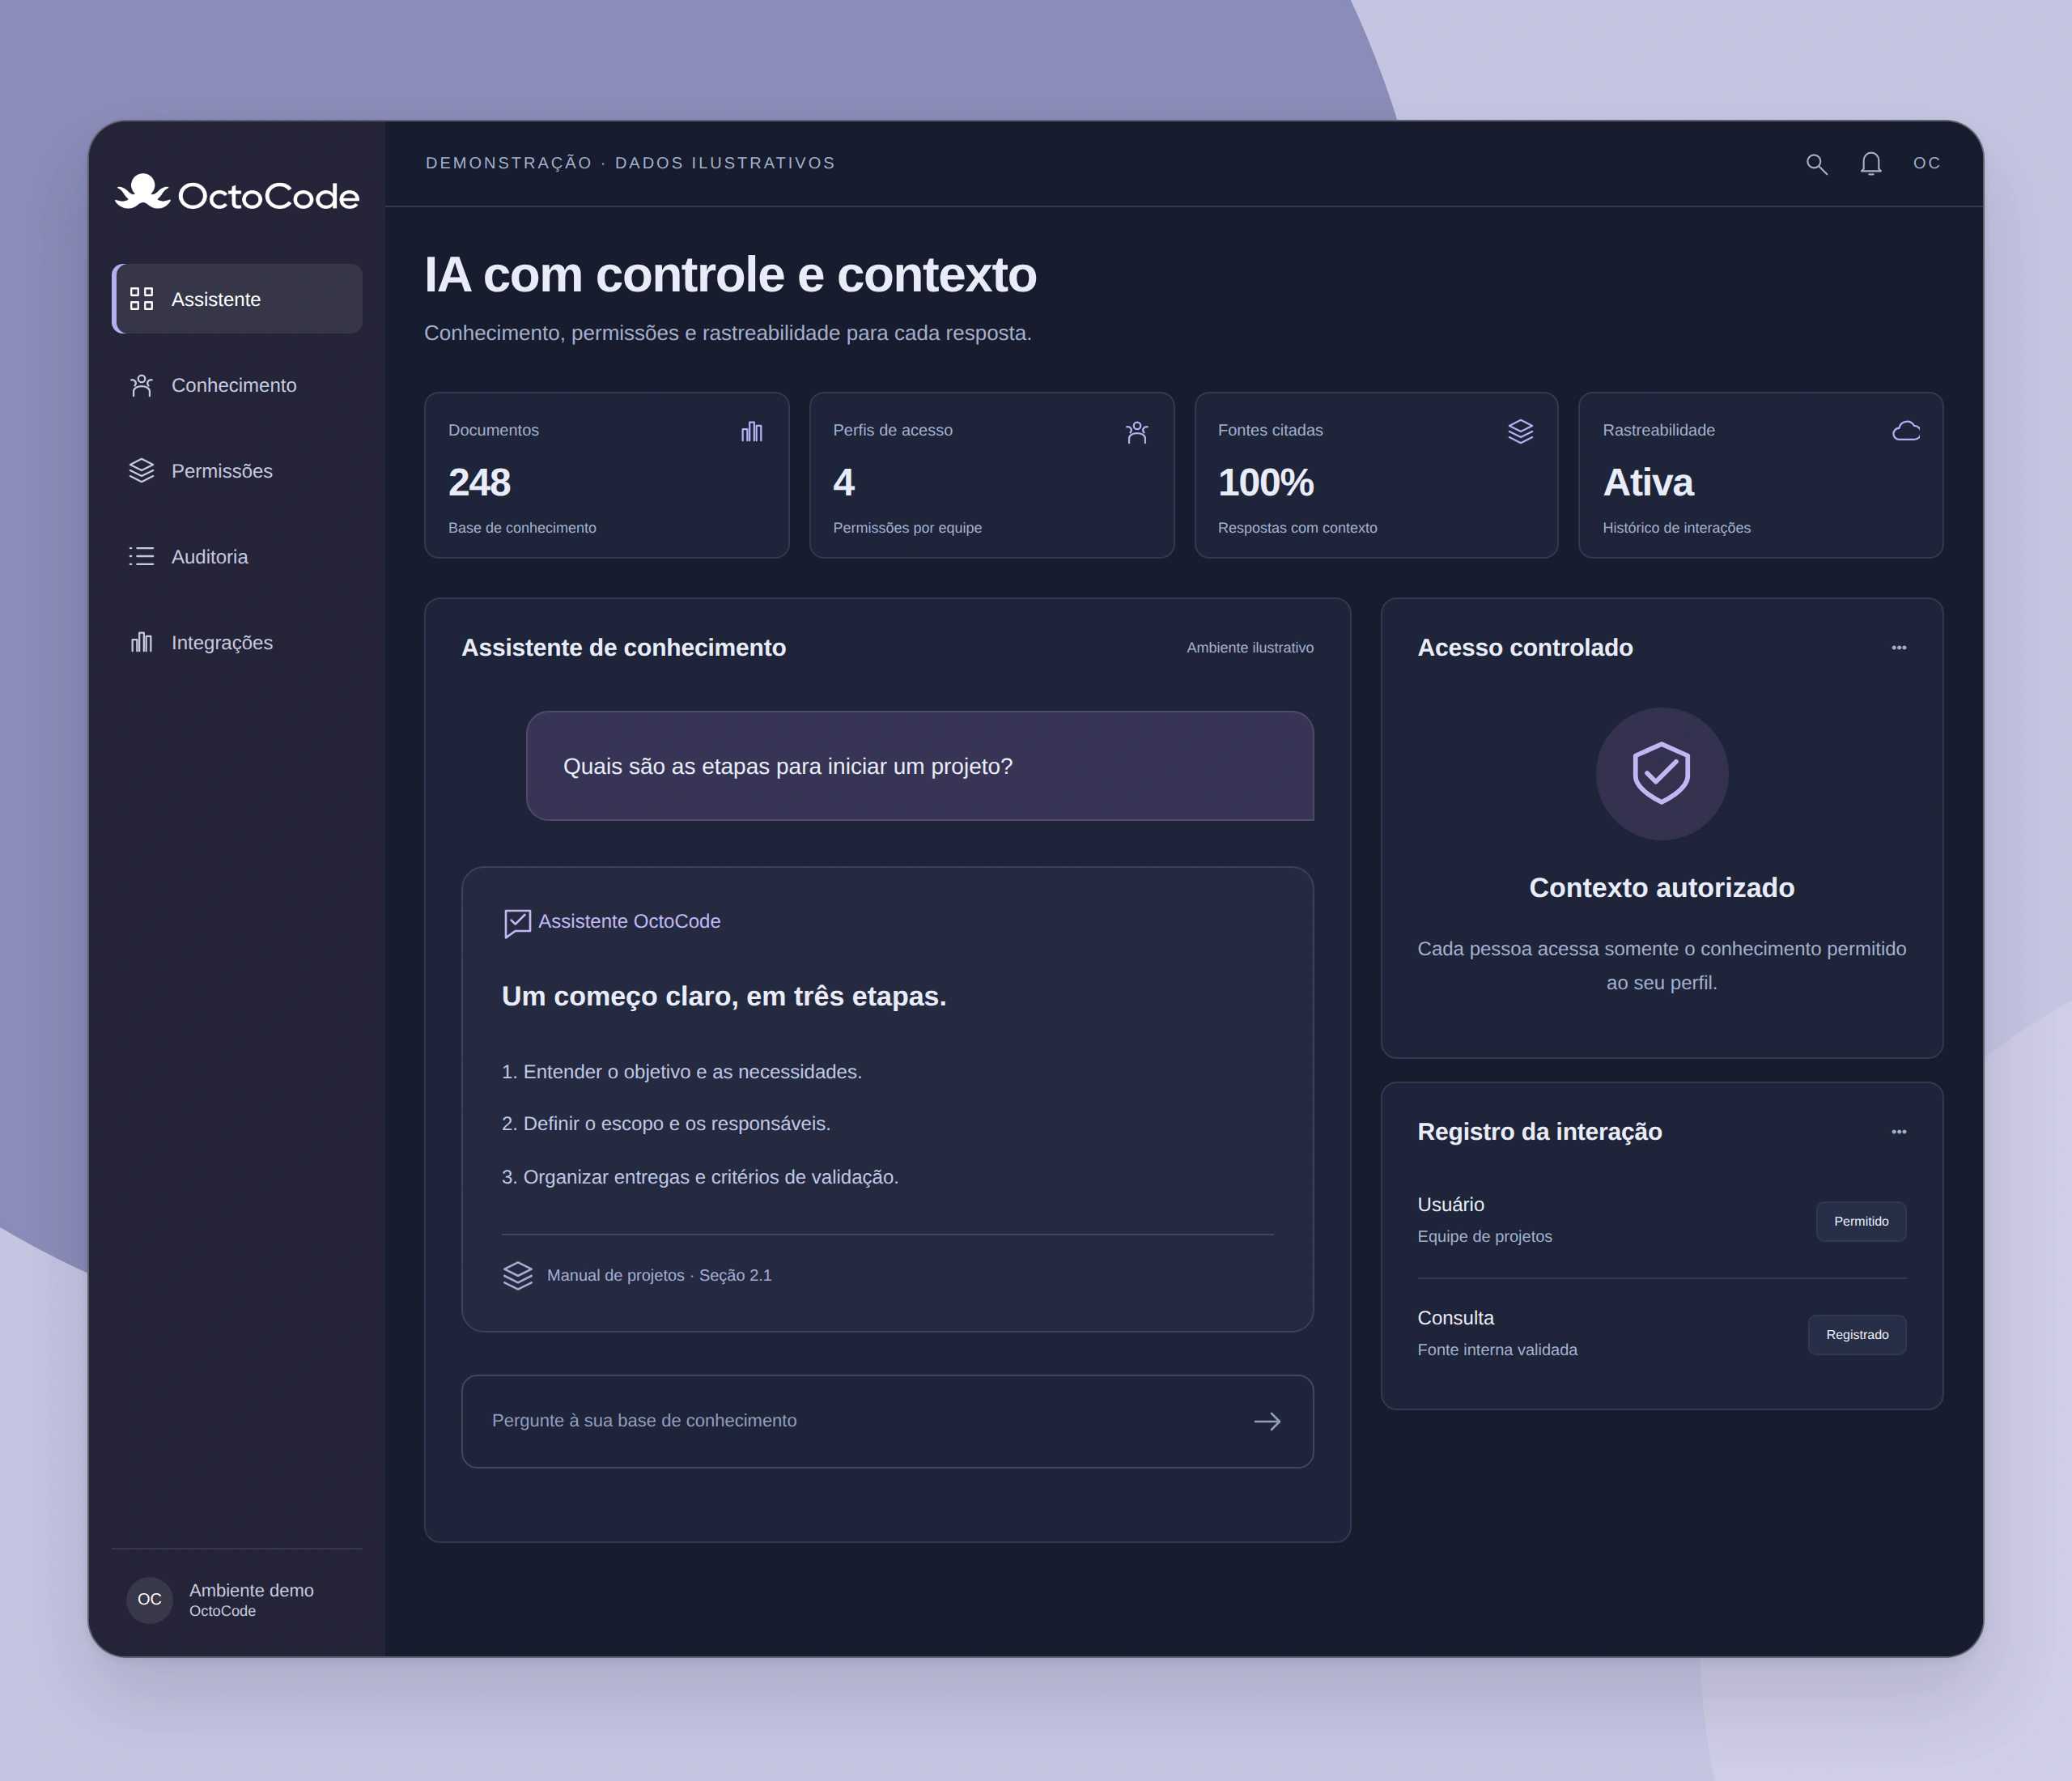Open the Acesso controlado options menu
This screenshot has width=2072, height=1781.
pyautogui.click(x=1899, y=648)
